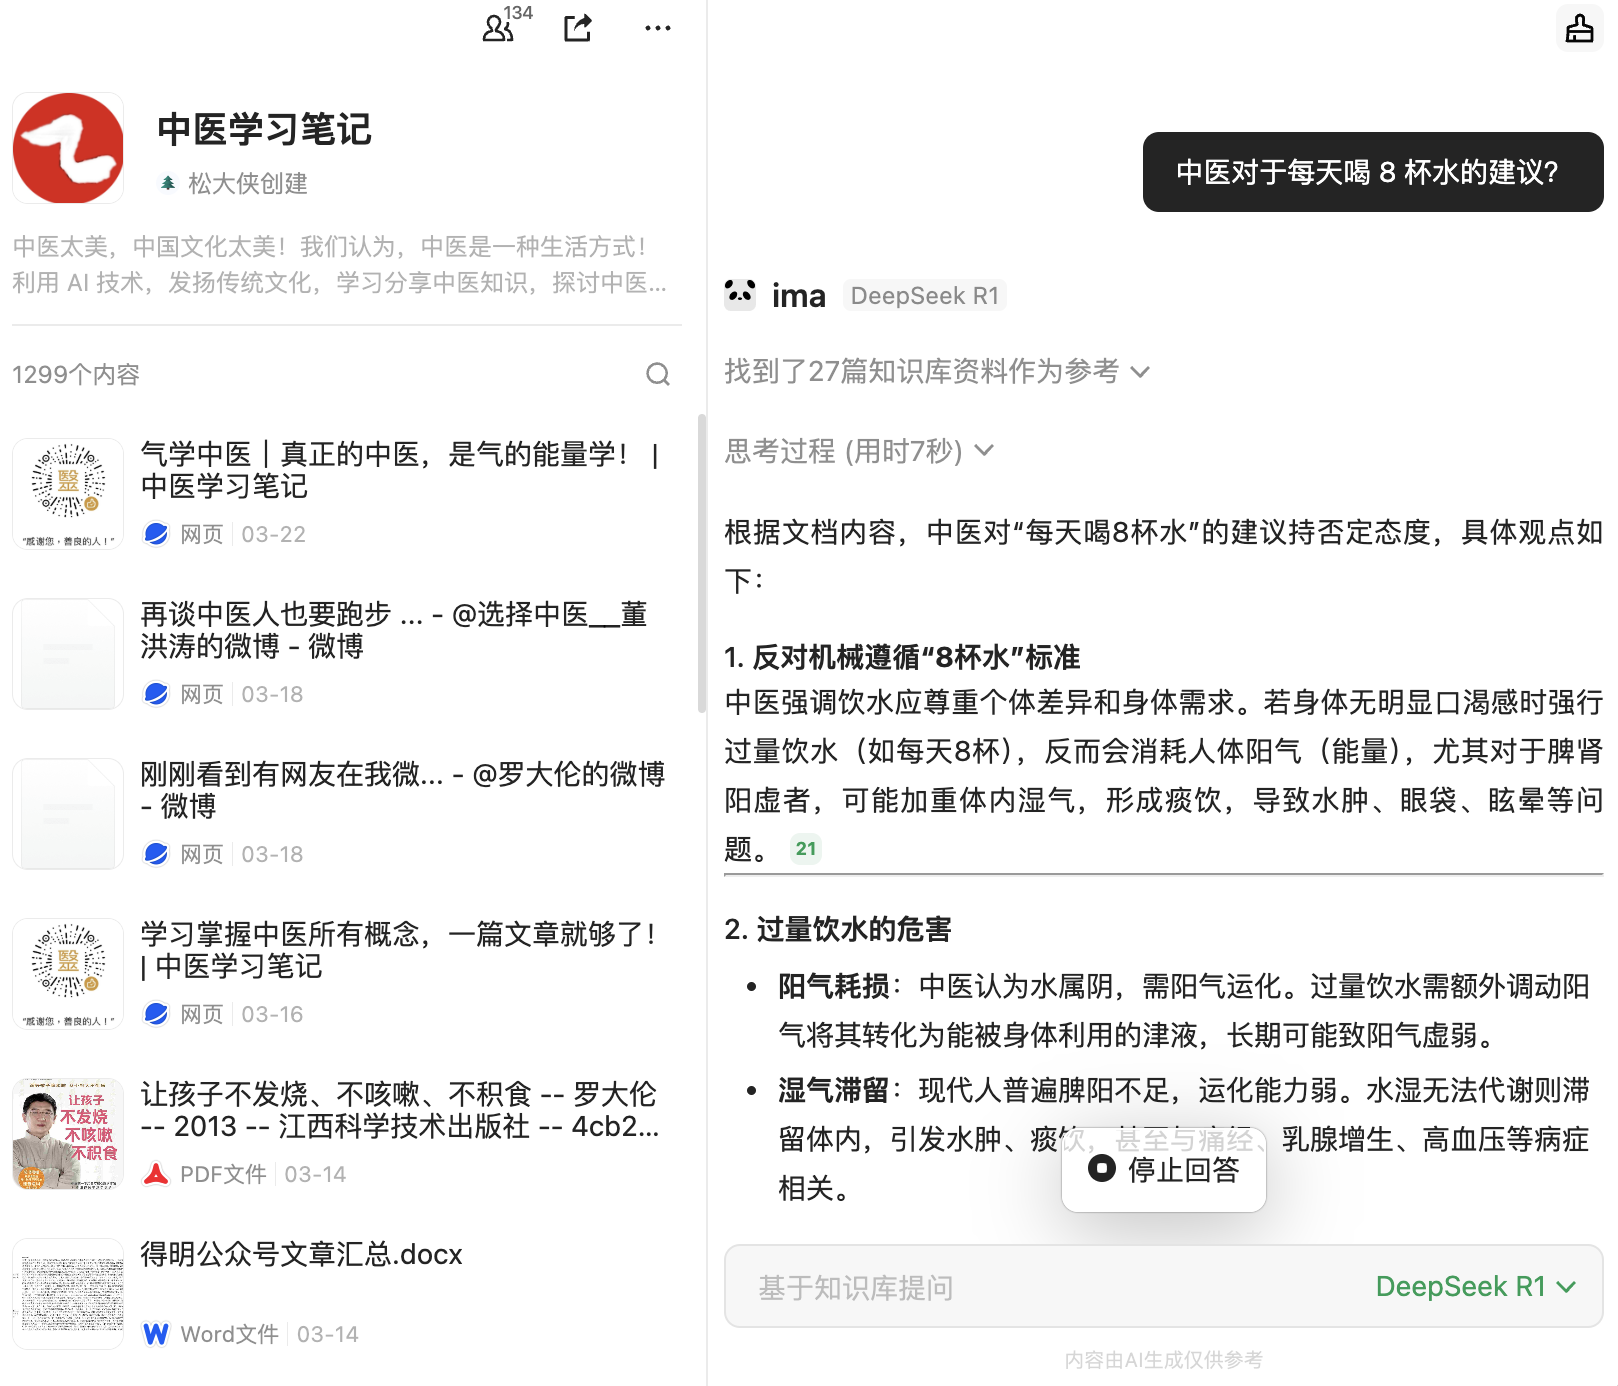Viewport: 1618px width, 1386px height.
Task: Open the DeepSeek R1 model dropdown
Action: [1475, 1287]
